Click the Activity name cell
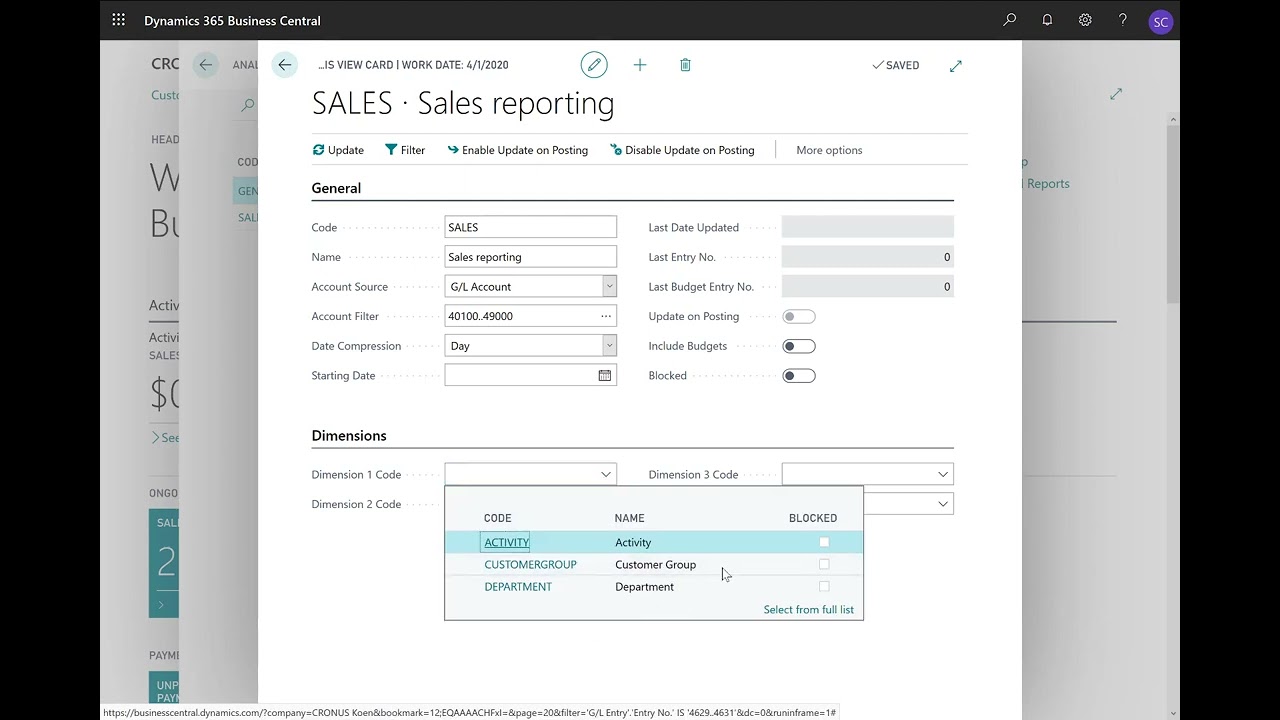The width and height of the screenshot is (1280, 720). coord(633,542)
